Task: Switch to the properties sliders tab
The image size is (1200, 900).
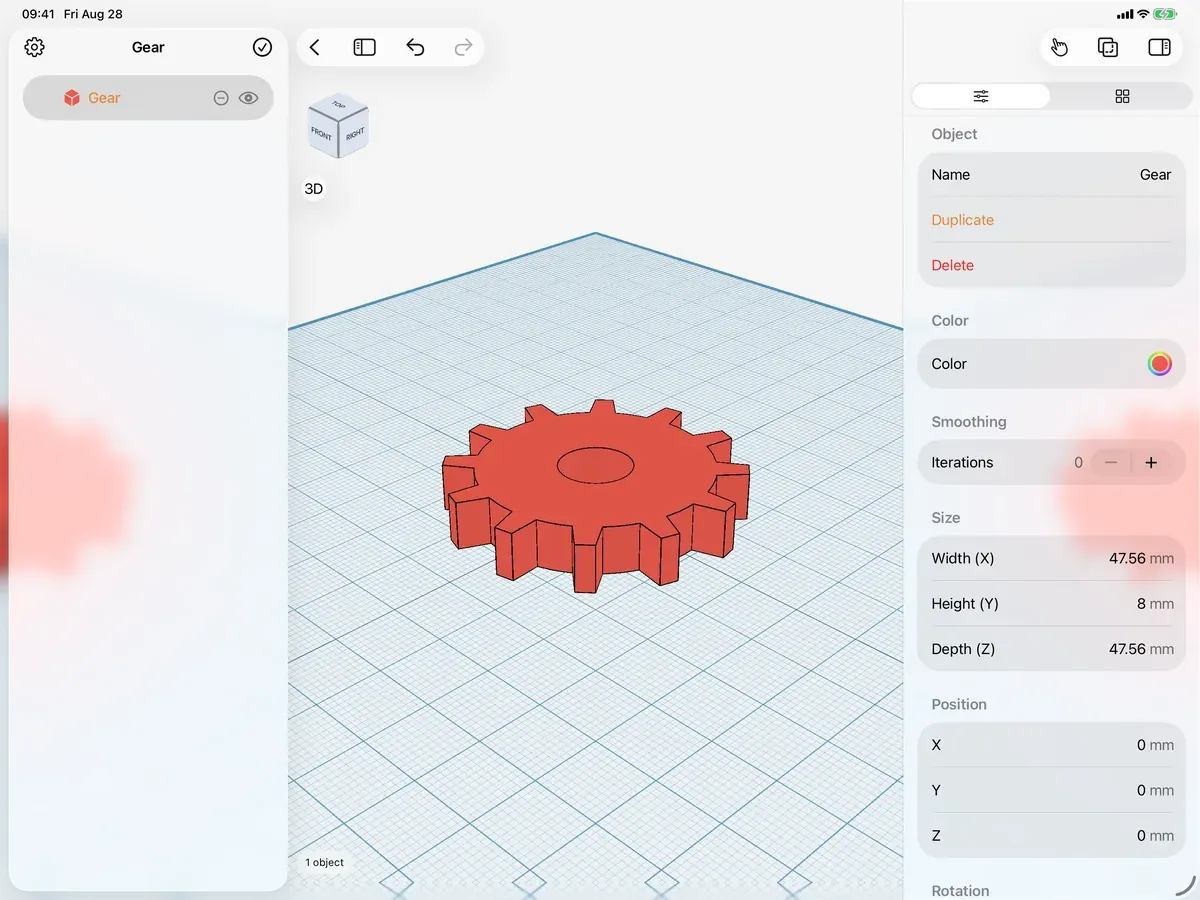Action: pos(981,96)
